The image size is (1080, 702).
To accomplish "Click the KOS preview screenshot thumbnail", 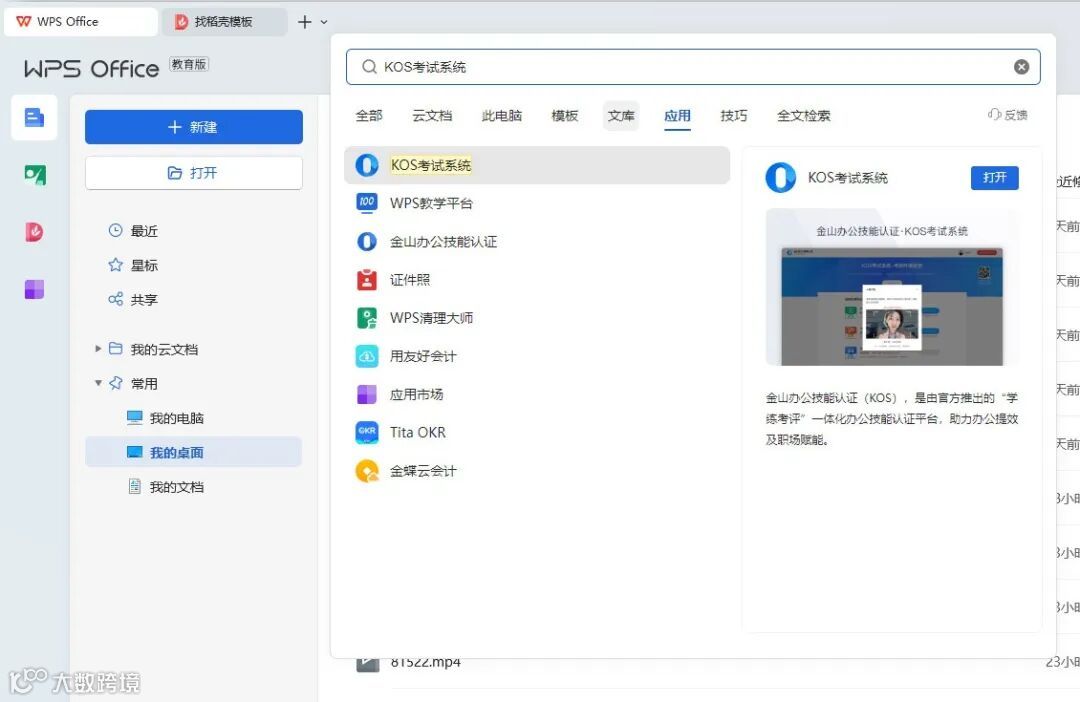I will tap(892, 287).
